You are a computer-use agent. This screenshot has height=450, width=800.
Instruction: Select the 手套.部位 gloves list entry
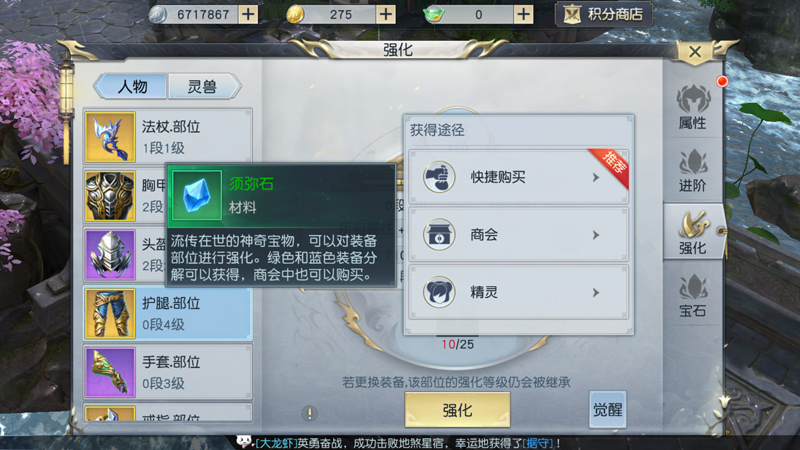coord(168,372)
